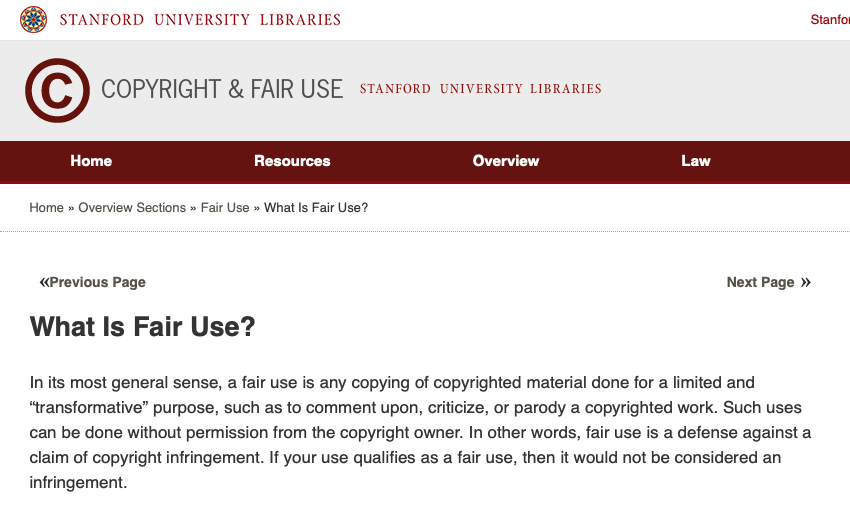The image size is (850, 511).
Task: Open the Home navigation menu item
Action: (91, 161)
